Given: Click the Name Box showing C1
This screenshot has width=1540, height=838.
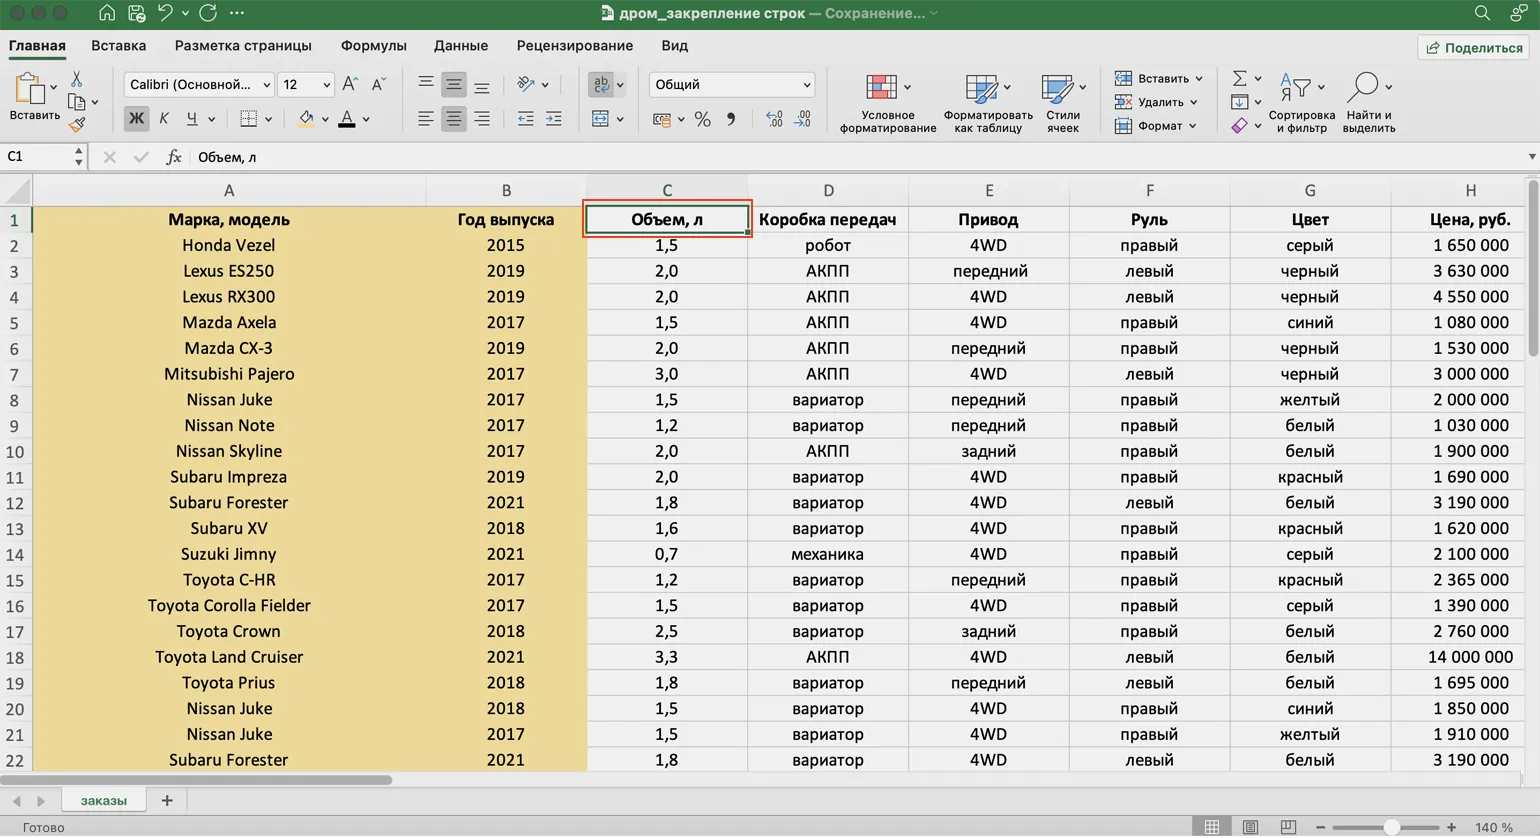Looking at the screenshot, I should [x=38, y=157].
